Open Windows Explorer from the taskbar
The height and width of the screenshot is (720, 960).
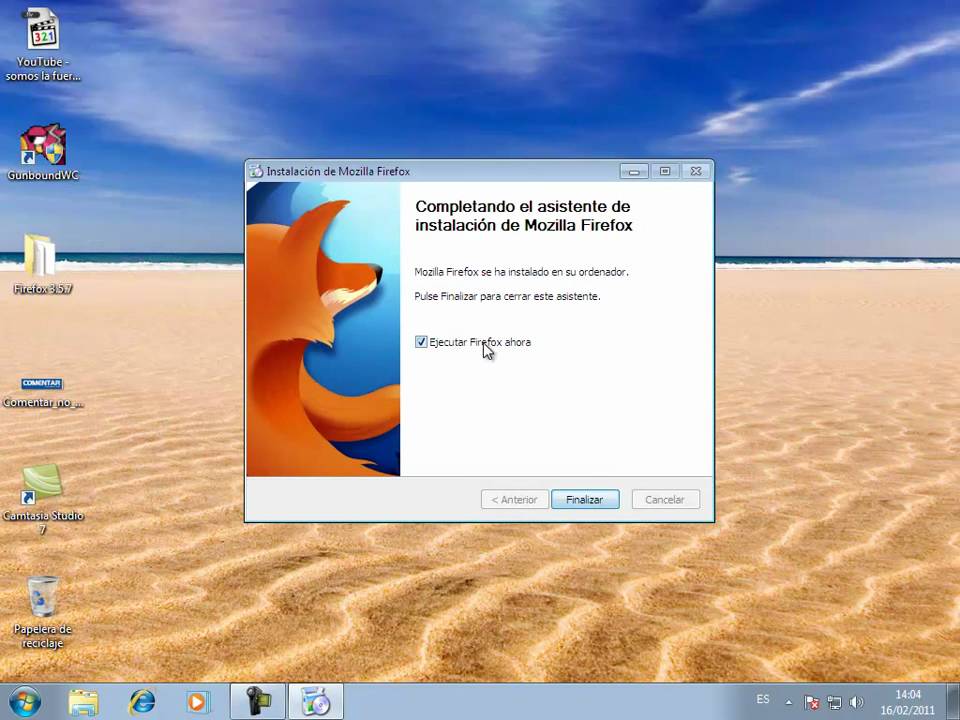pos(84,702)
